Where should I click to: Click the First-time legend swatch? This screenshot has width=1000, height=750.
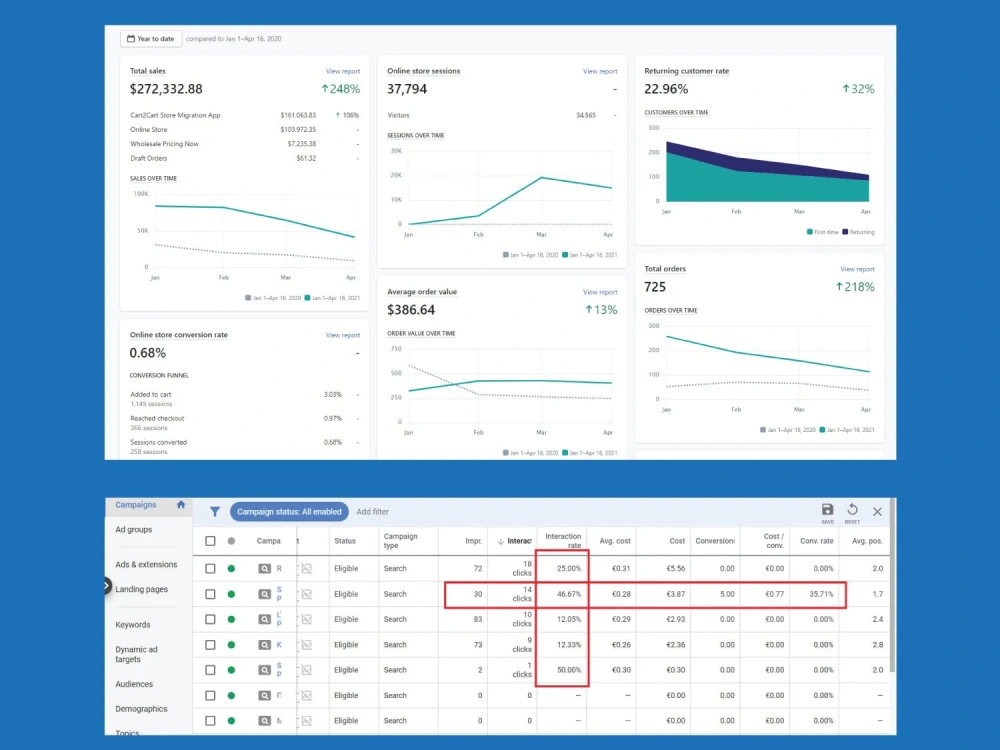coord(809,232)
